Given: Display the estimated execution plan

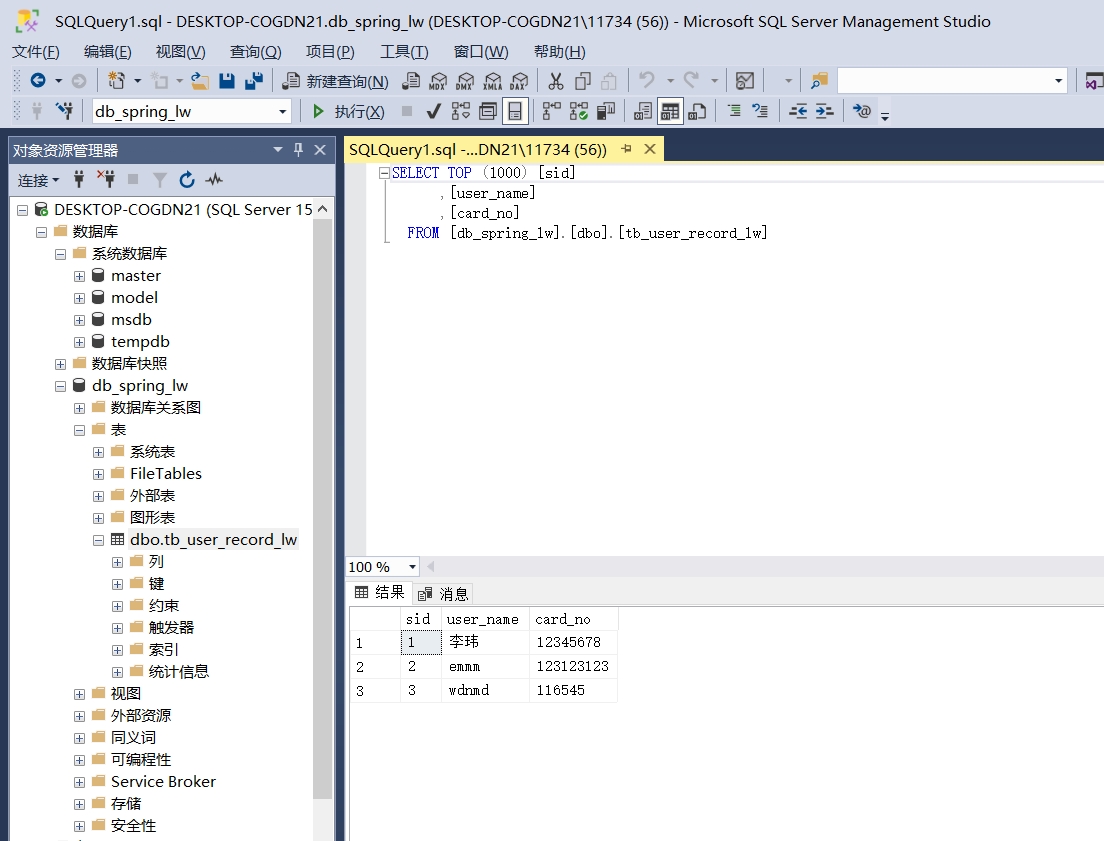Looking at the screenshot, I should tap(460, 111).
